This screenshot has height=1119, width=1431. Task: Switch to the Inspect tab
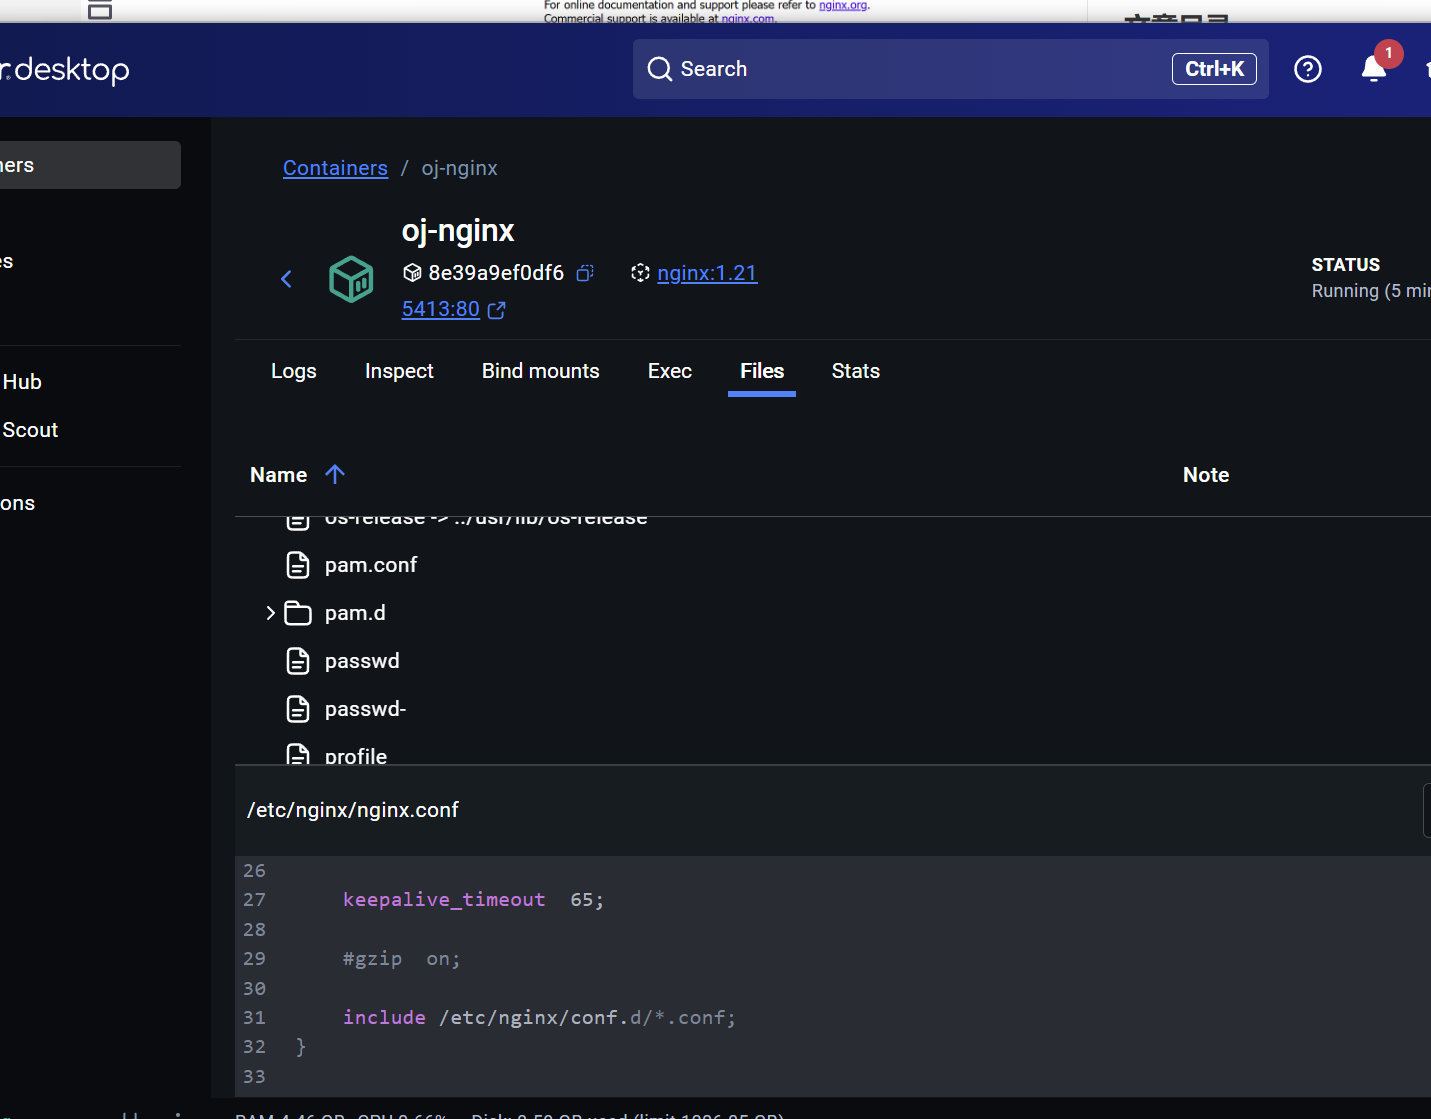[399, 371]
